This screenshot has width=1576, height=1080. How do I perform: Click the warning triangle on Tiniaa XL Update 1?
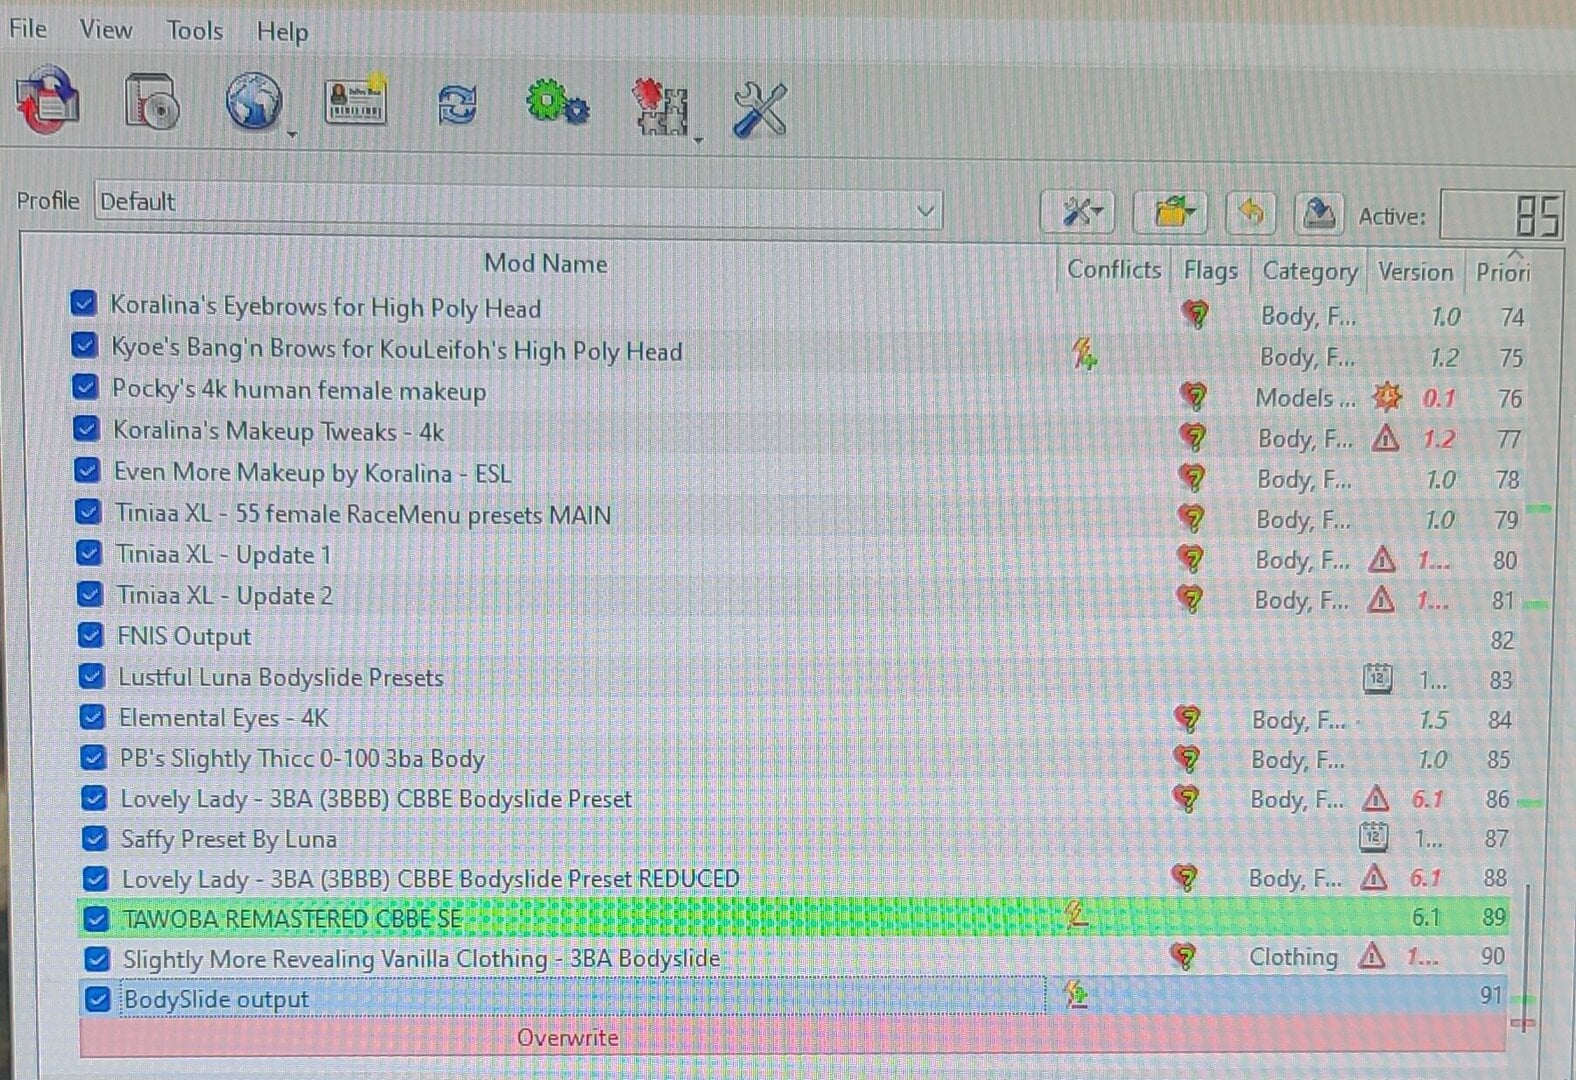pyautogui.click(x=1382, y=559)
